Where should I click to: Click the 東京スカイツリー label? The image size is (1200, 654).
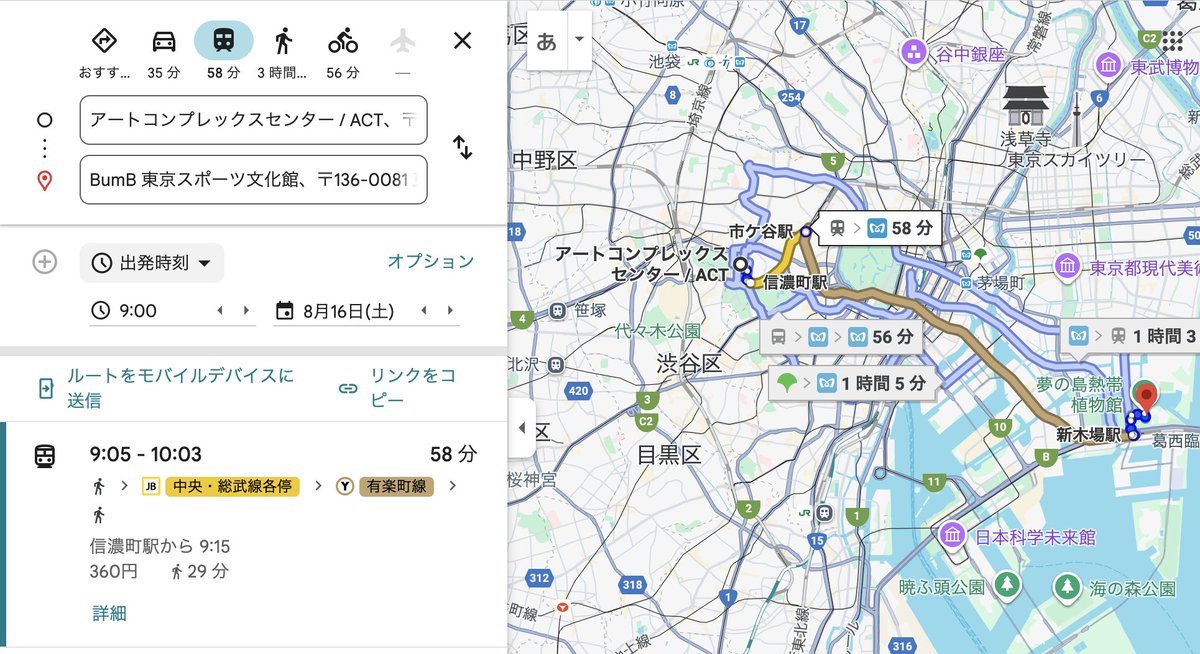coord(1076,161)
